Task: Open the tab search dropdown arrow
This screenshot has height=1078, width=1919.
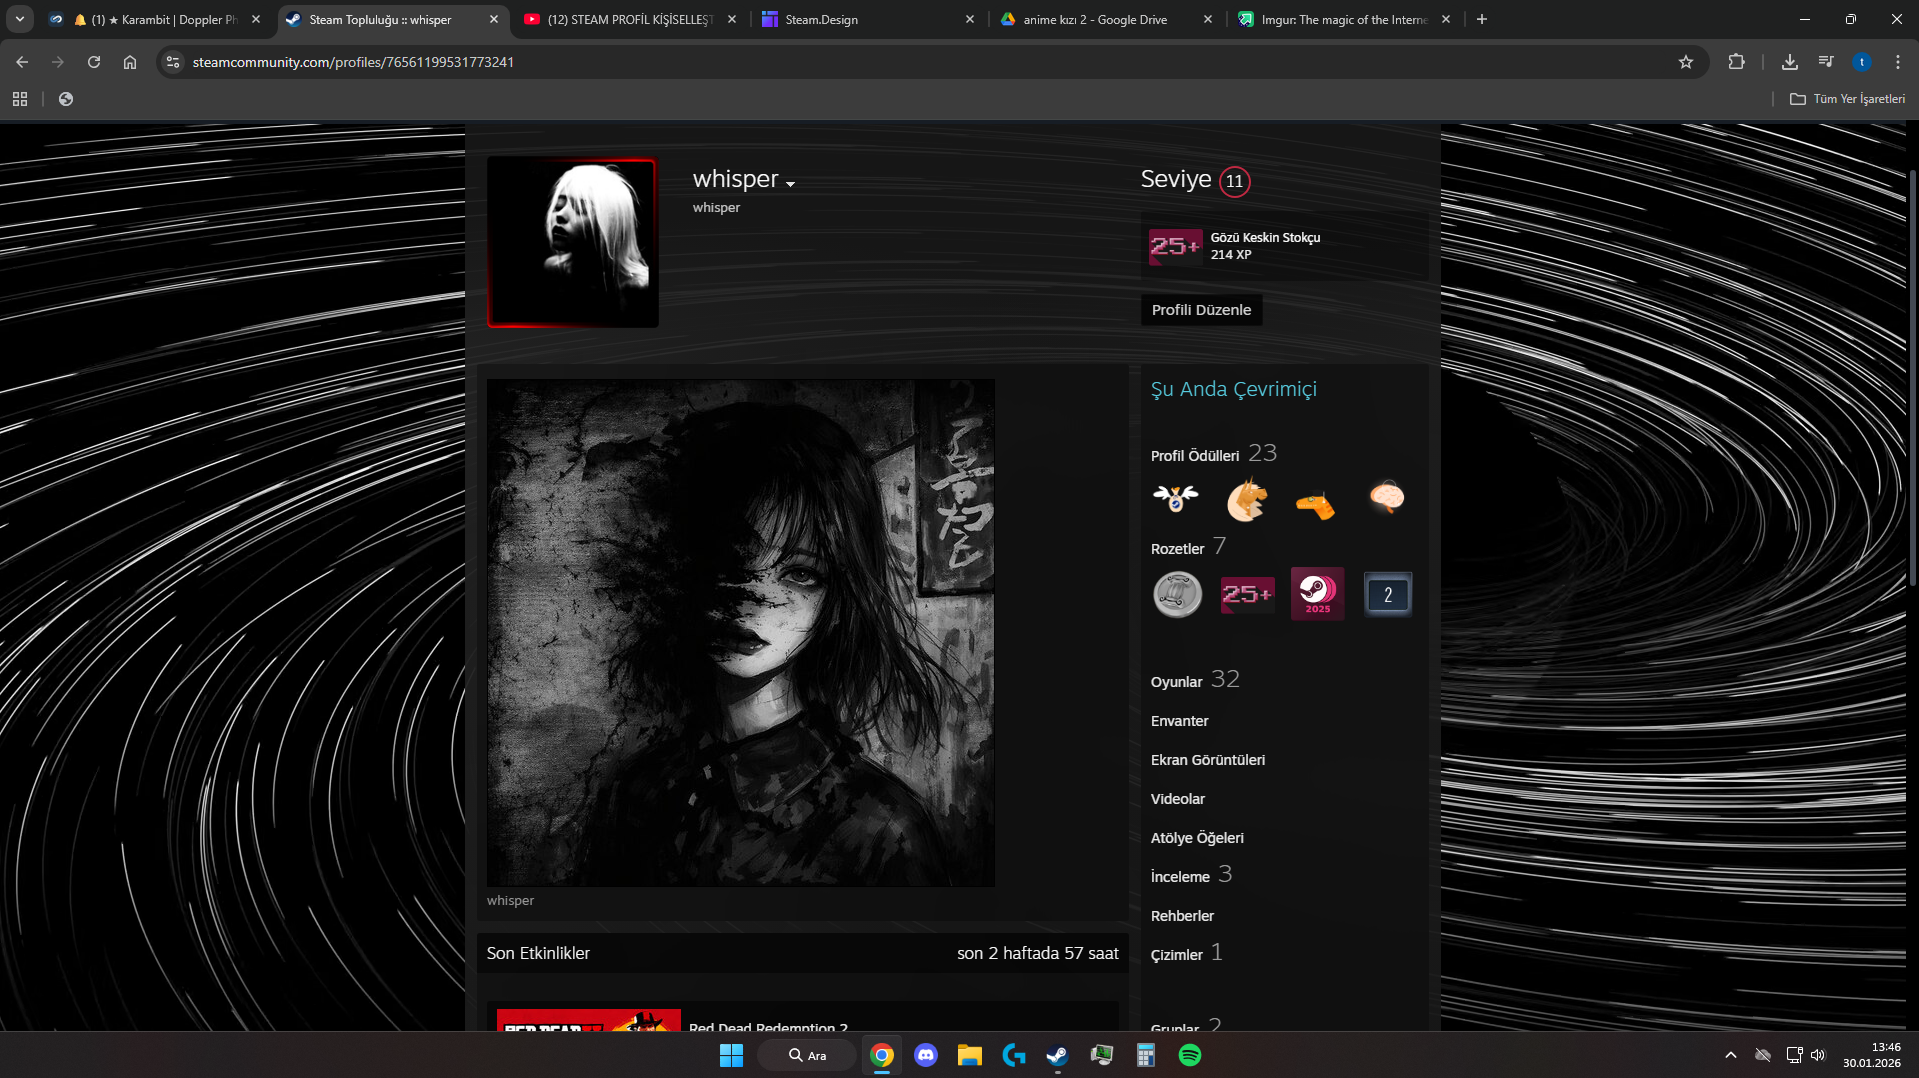Action: click(x=20, y=19)
